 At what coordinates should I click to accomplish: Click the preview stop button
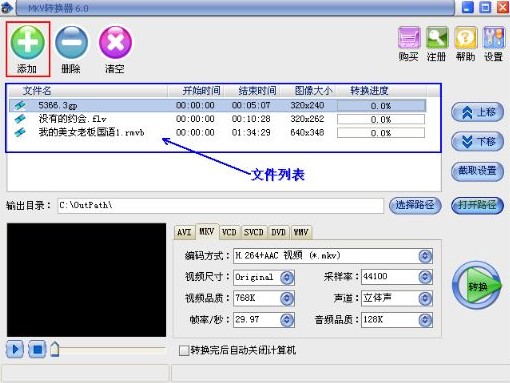(37, 349)
